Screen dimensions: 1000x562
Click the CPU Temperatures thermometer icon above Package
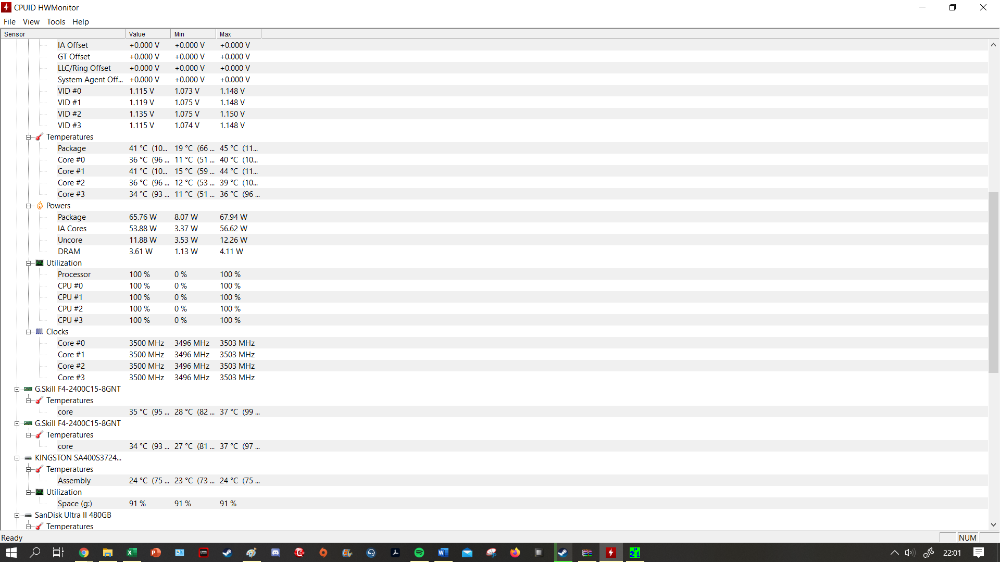point(40,137)
